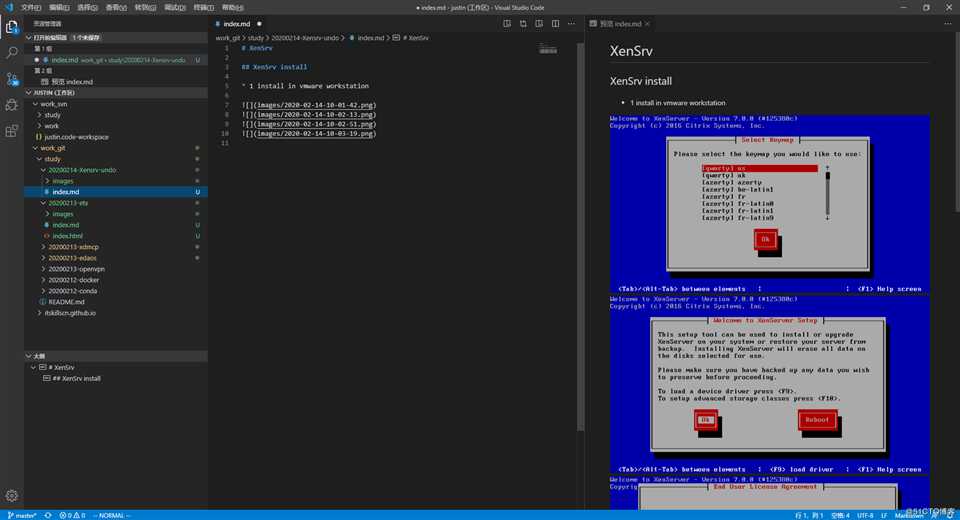Screen dimensions: 960x520
Task: Click the line and column indicator
Action: [x=809, y=515]
